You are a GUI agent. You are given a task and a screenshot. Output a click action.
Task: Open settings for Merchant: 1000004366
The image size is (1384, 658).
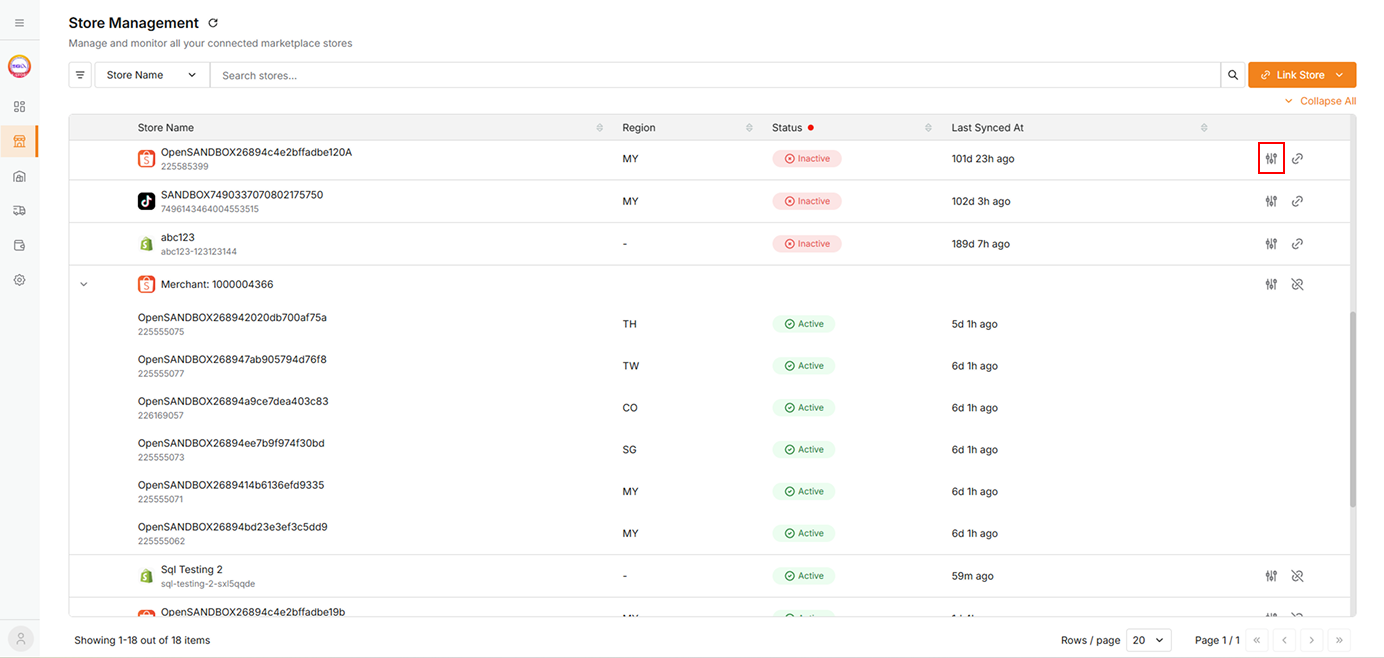coord(1271,284)
